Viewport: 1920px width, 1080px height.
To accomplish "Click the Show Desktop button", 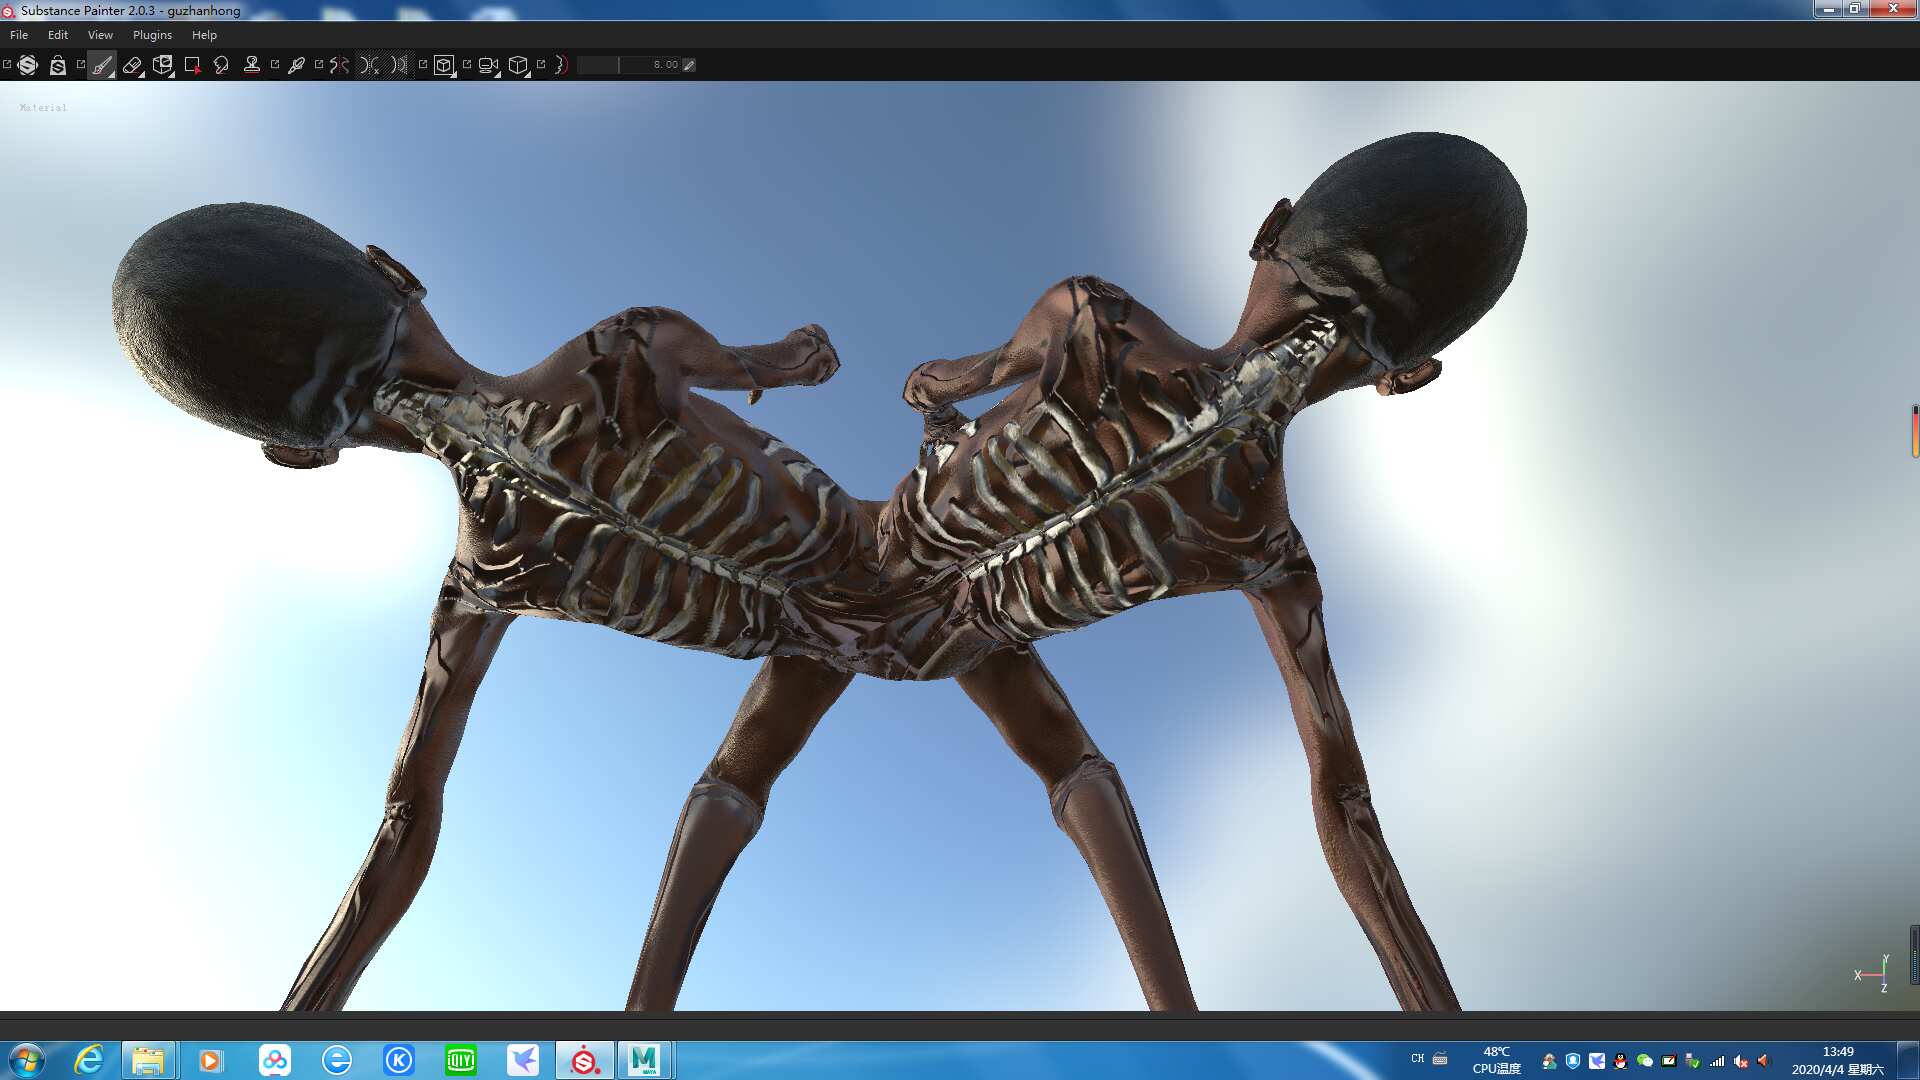I will point(1909,1060).
